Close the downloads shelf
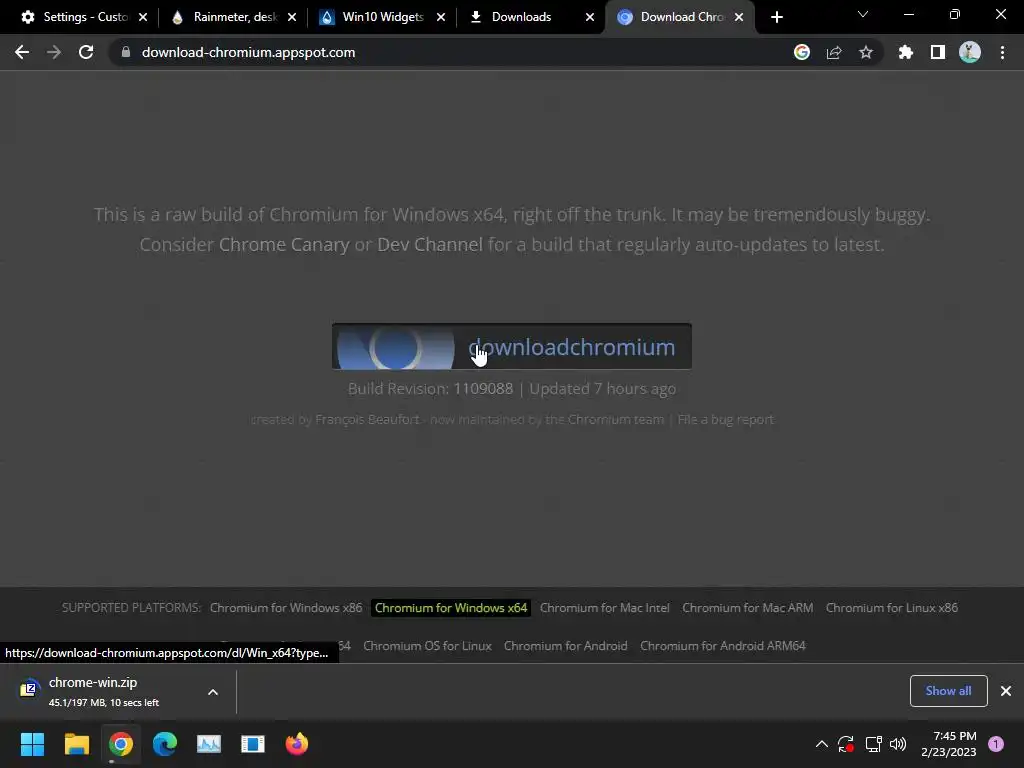1024x768 pixels. 1006,691
